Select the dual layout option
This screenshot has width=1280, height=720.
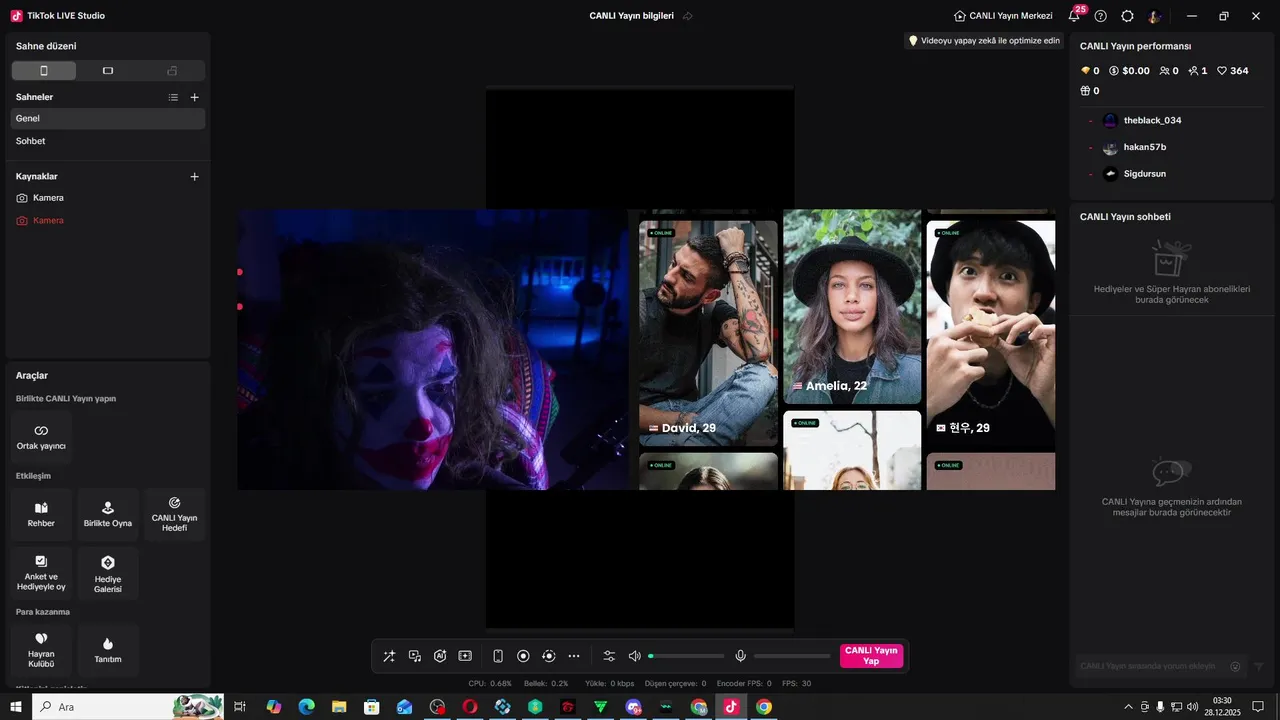coord(172,71)
